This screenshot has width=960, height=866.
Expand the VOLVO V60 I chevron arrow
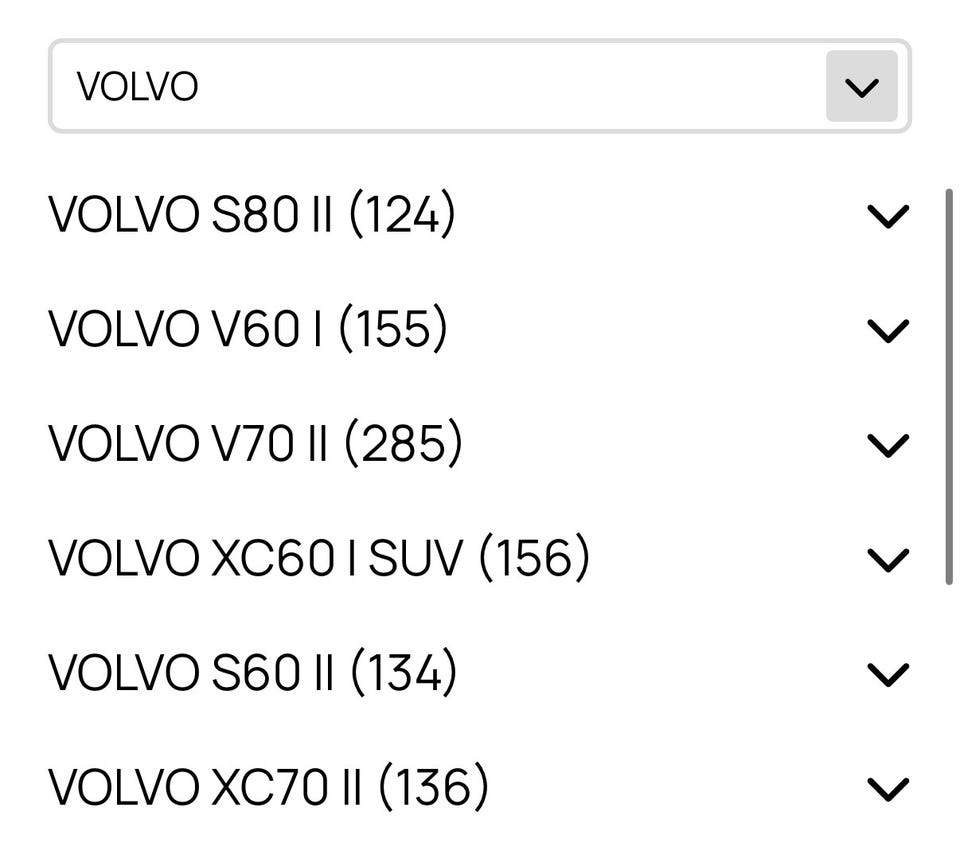pos(888,330)
